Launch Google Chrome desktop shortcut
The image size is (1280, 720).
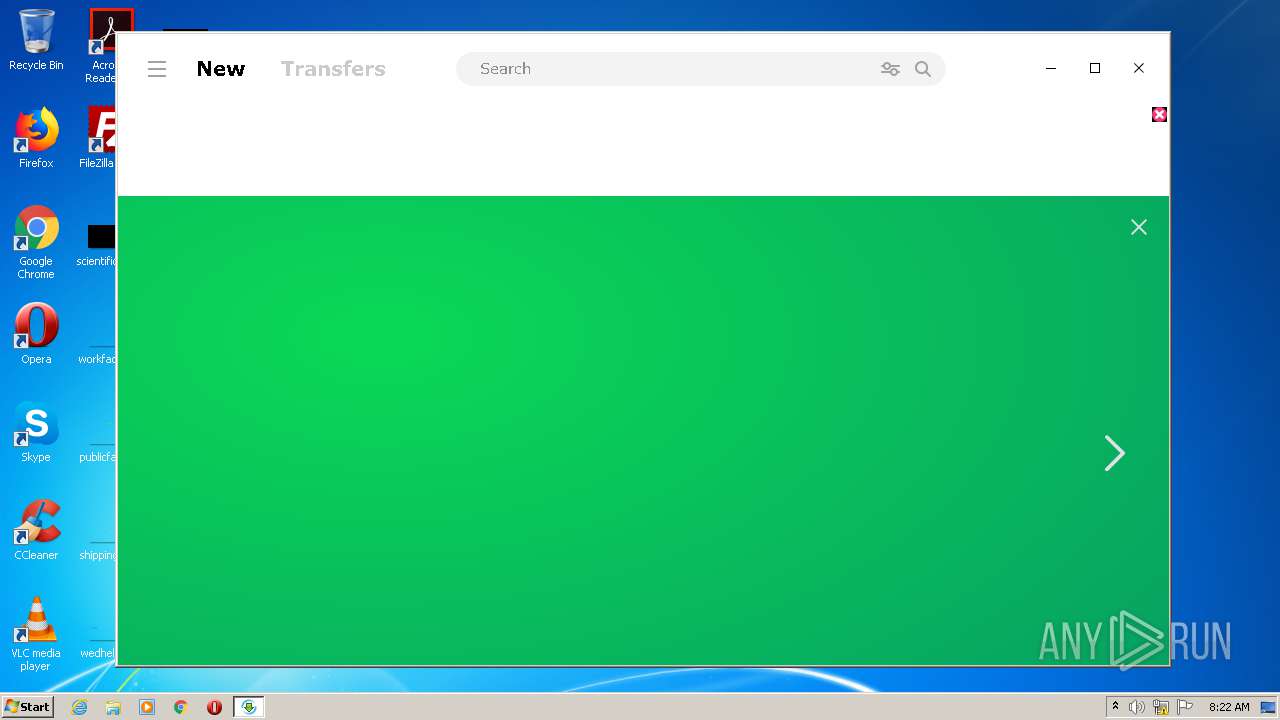click(x=36, y=242)
